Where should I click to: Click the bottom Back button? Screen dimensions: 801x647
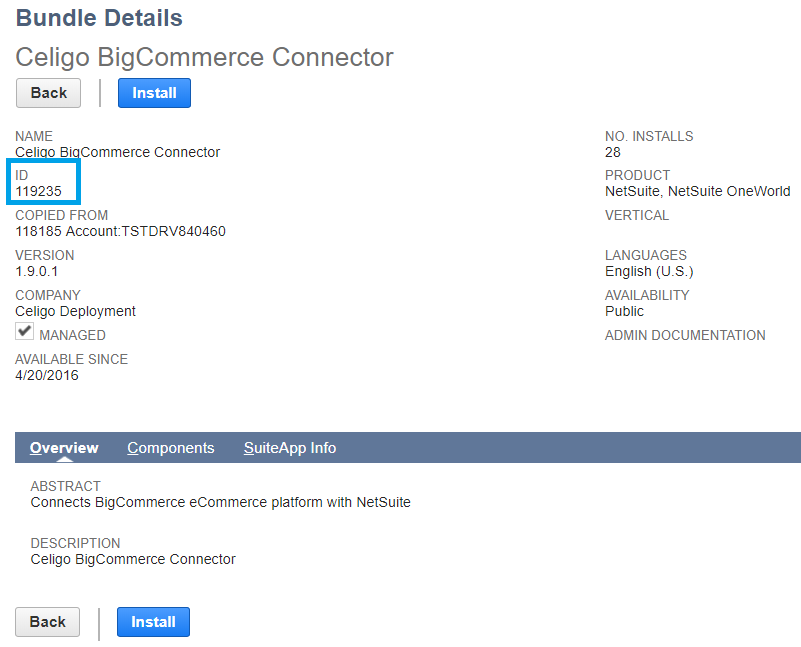coord(47,621)
